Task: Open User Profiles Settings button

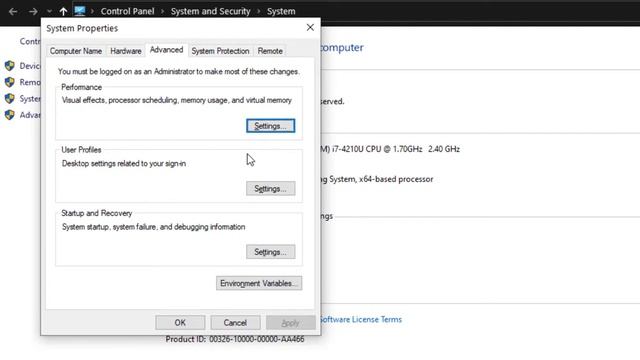Action: click(x=271, y=189)
